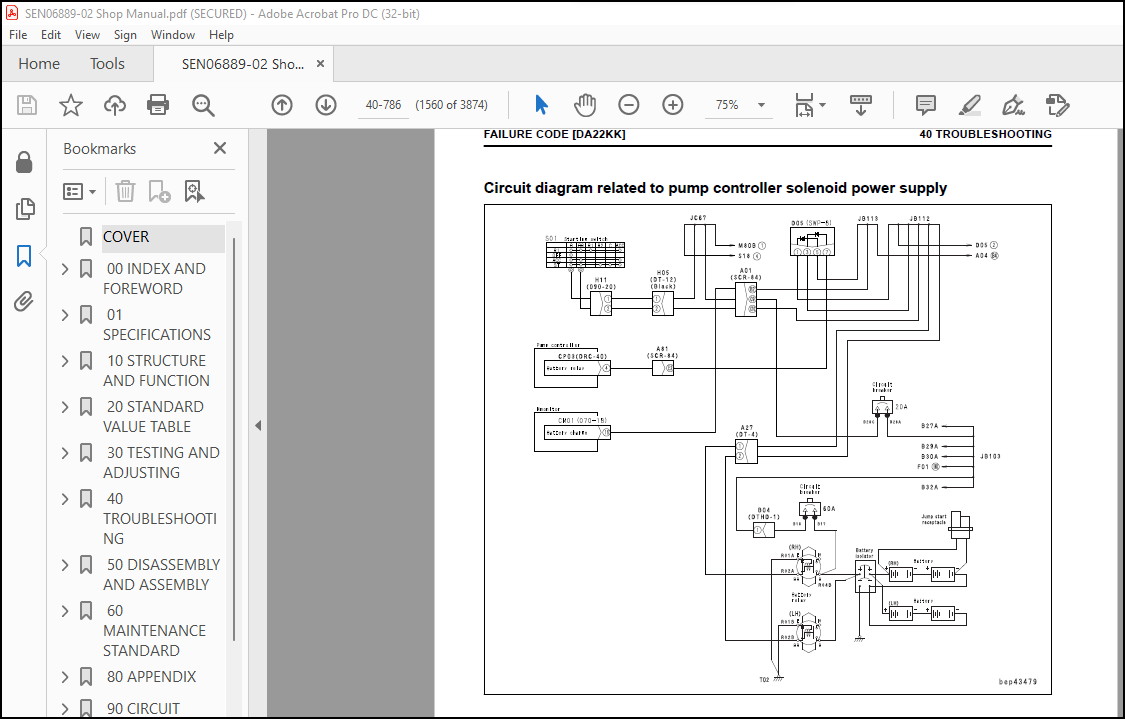Screen dimensions: 1125x719
Task: Expand 60 MAINTENANCE STANDARD bookmark
Action: [x=65, y=611]
